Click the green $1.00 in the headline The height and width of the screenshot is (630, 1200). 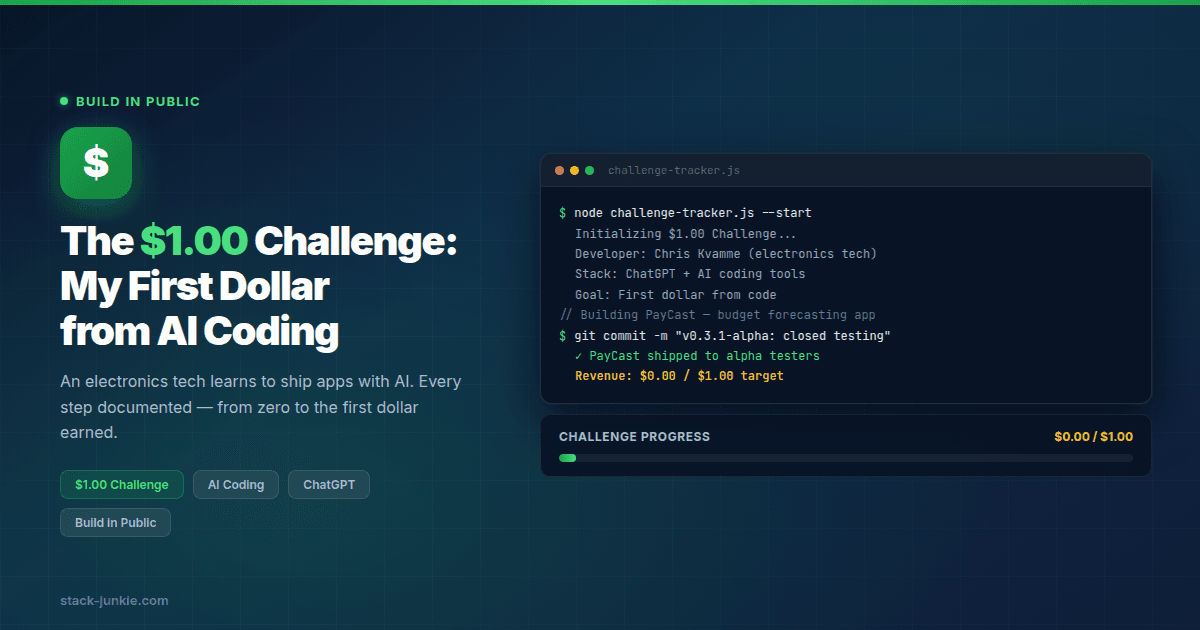pyautogui.click(x=194, y=241)
